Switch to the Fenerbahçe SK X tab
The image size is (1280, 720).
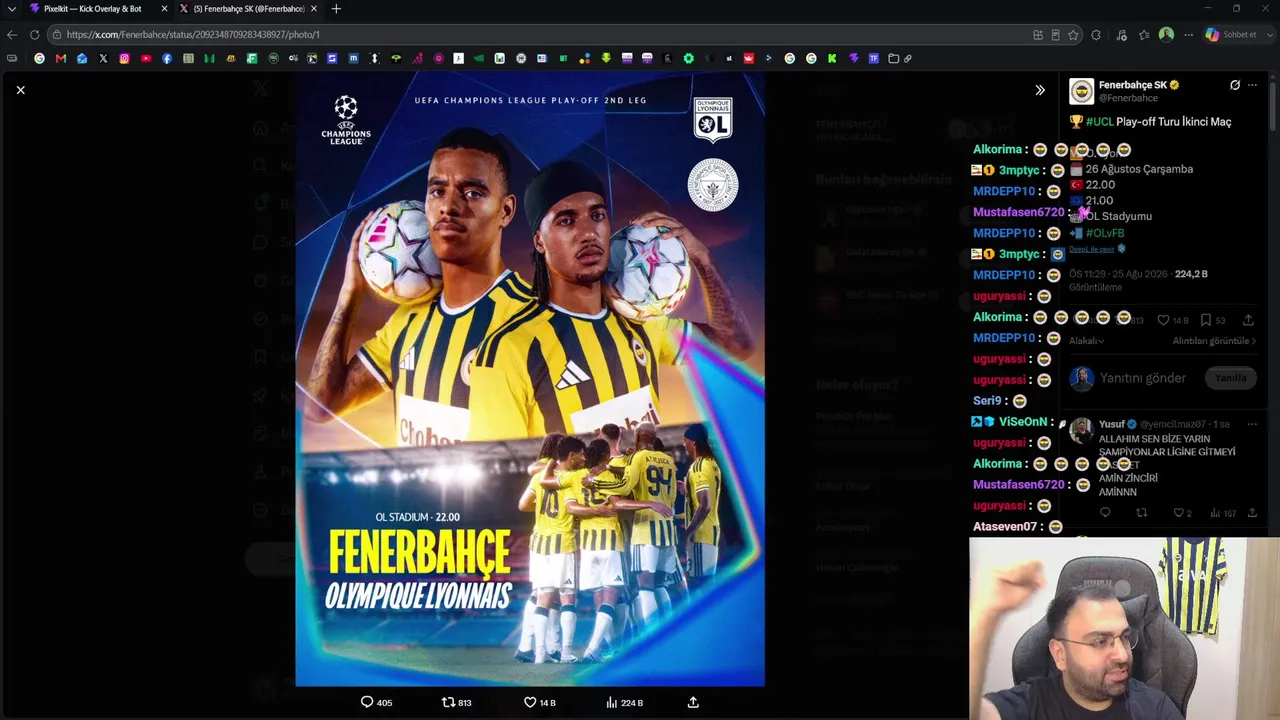(x=247, y=9)
